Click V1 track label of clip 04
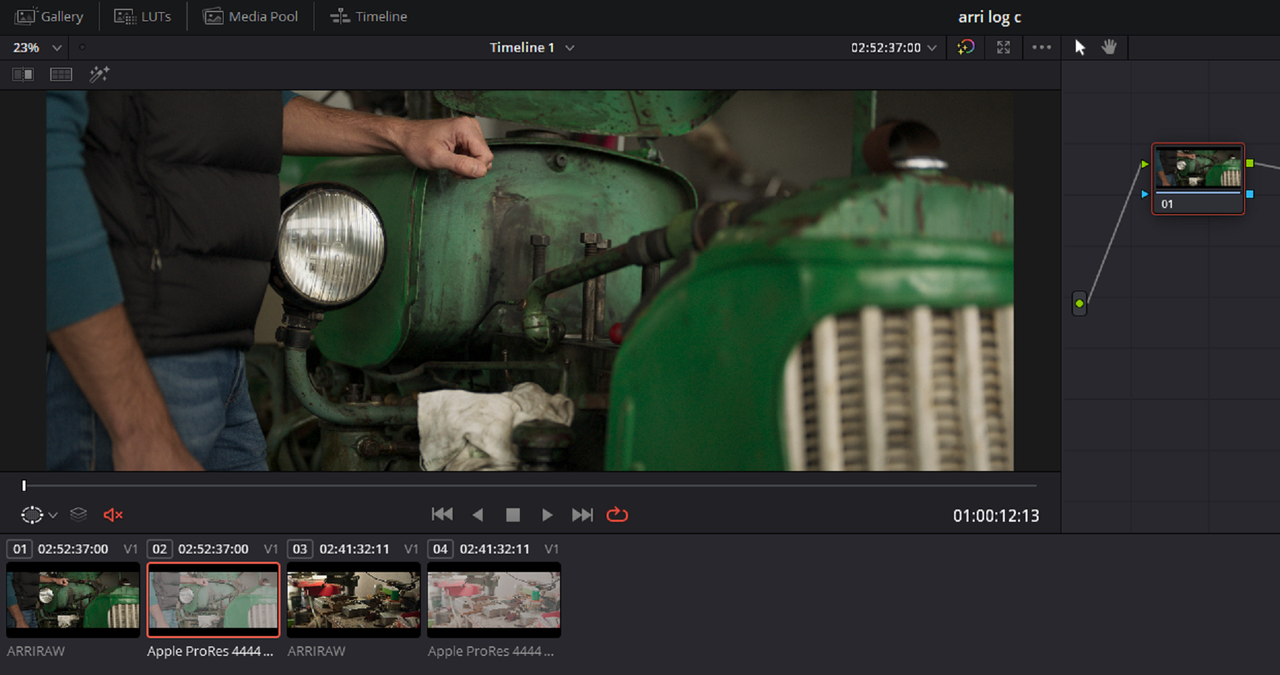The height and width of the screenshot is (675, 1280). point(552,549)
